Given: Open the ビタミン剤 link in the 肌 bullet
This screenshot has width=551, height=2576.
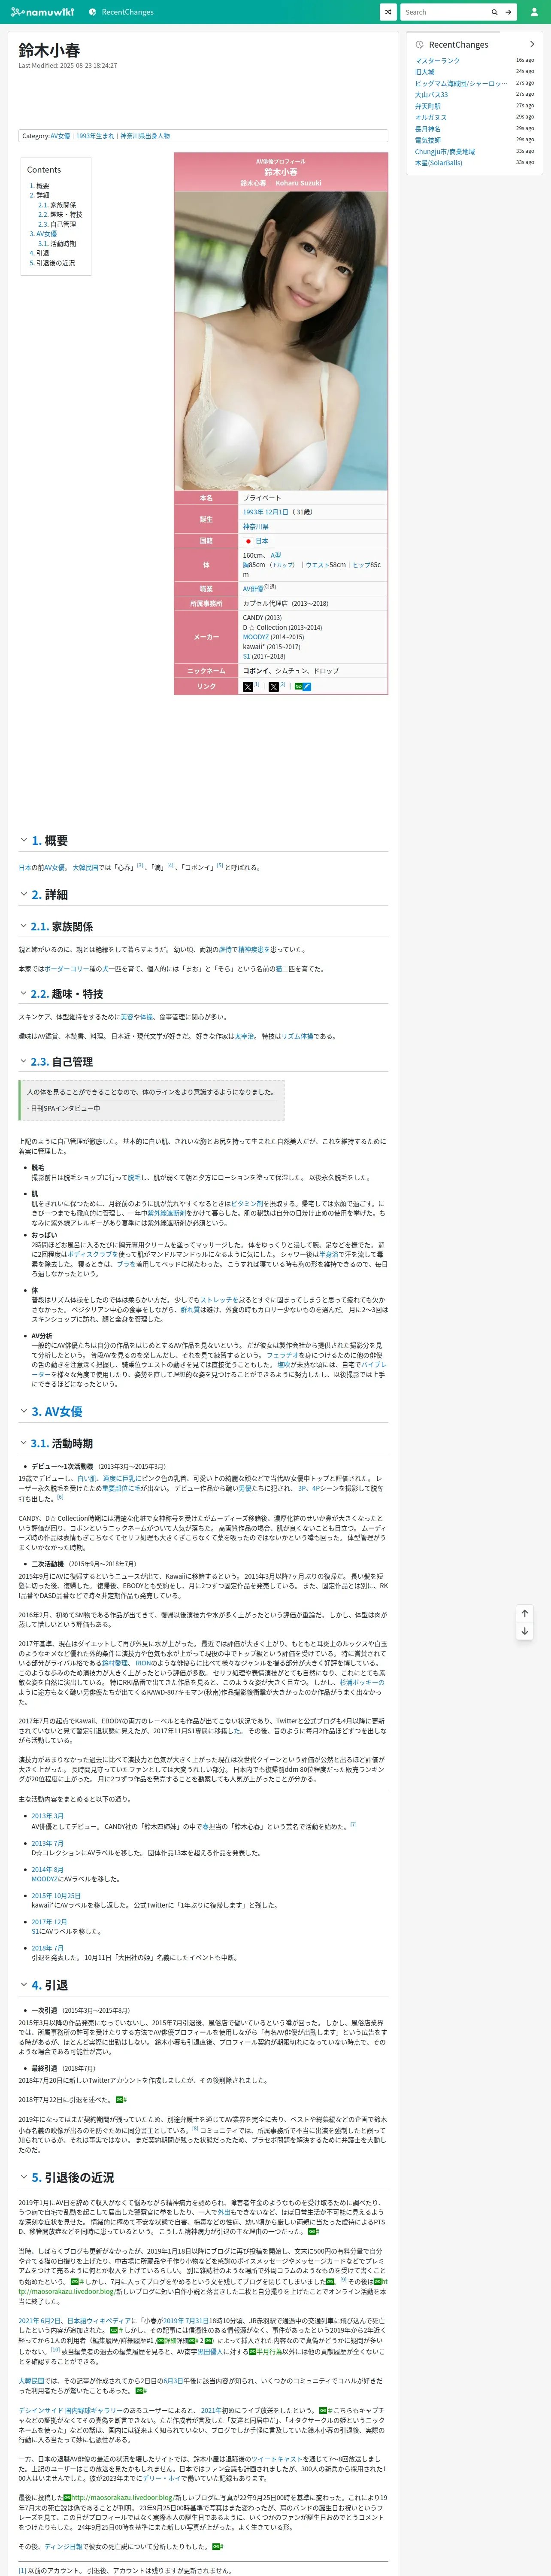Looking at the screenshot, I should [x=247, y=1204].
